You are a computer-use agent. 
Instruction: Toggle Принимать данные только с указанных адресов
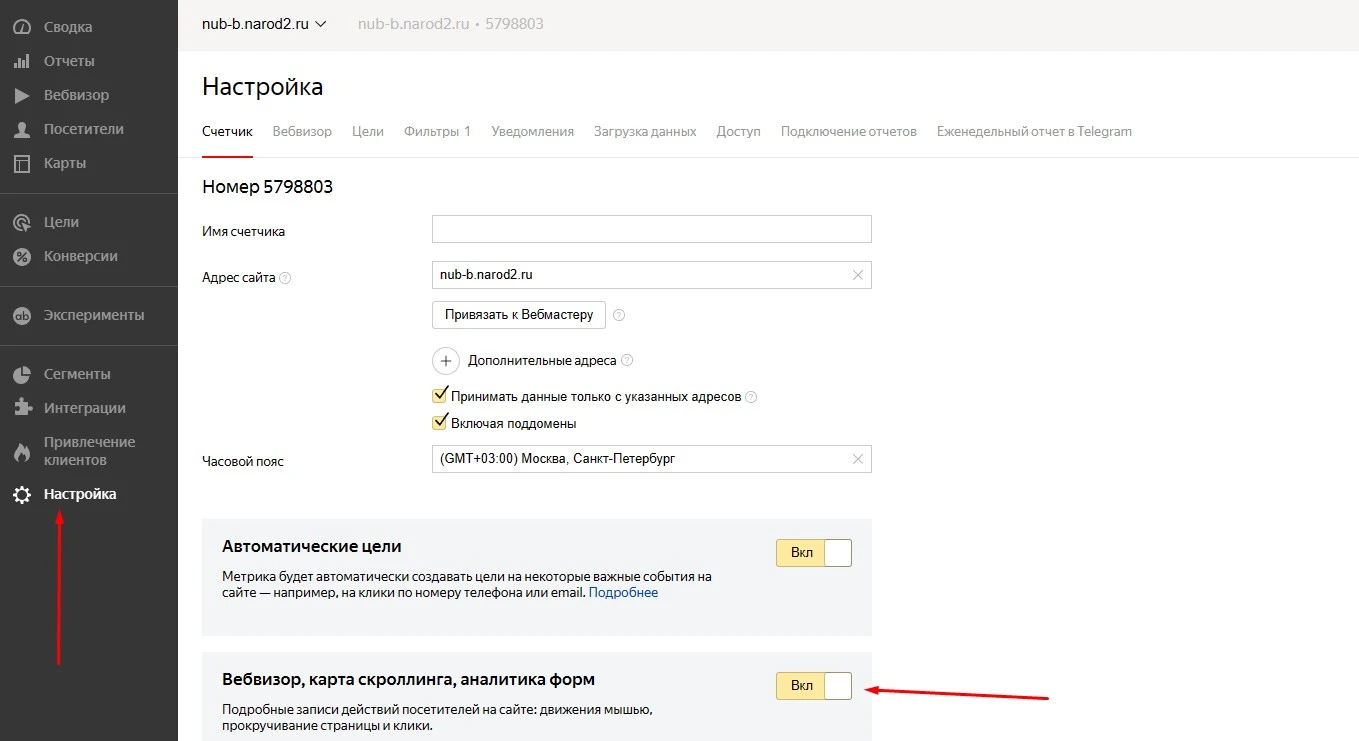(439, 395)
